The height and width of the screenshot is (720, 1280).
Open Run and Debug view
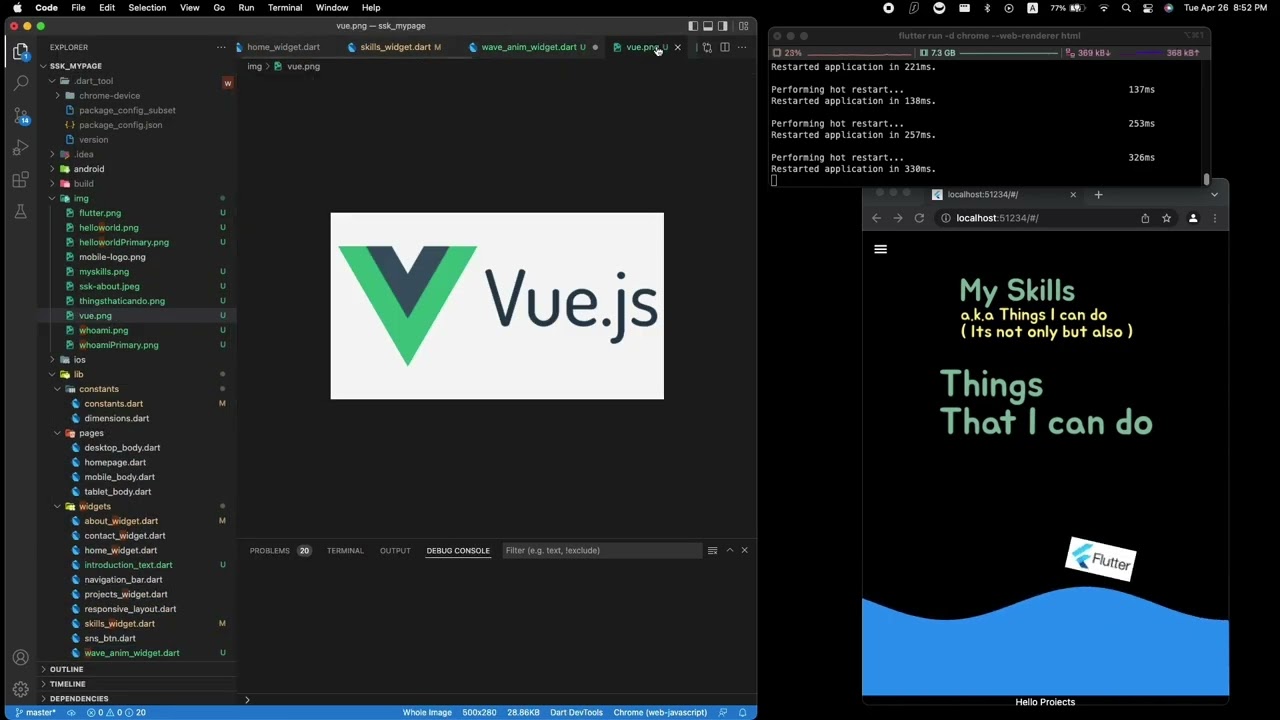click(x=20, y=148)
